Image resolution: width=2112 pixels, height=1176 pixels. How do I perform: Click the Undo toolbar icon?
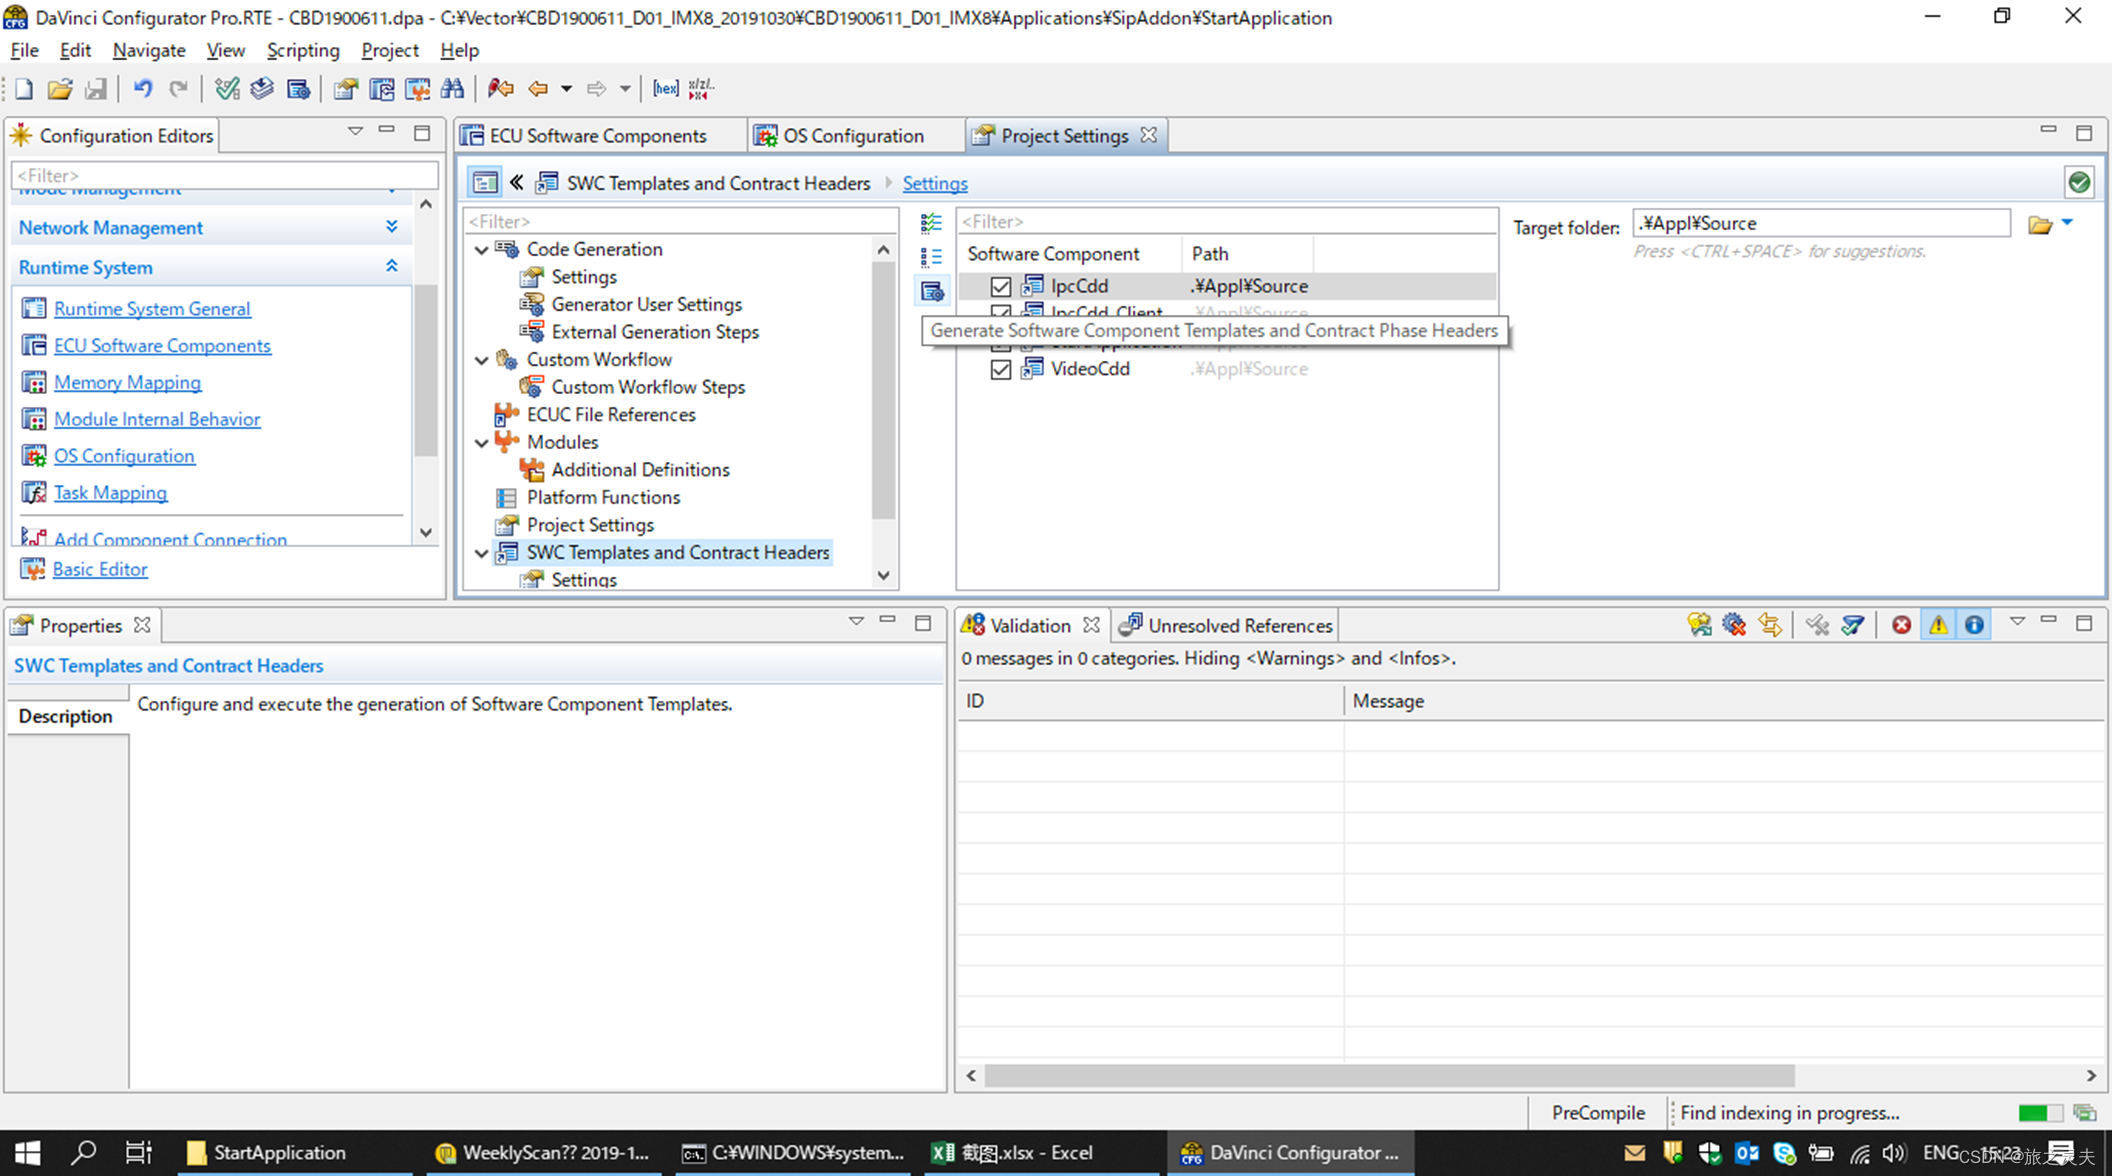coord(143,89)
